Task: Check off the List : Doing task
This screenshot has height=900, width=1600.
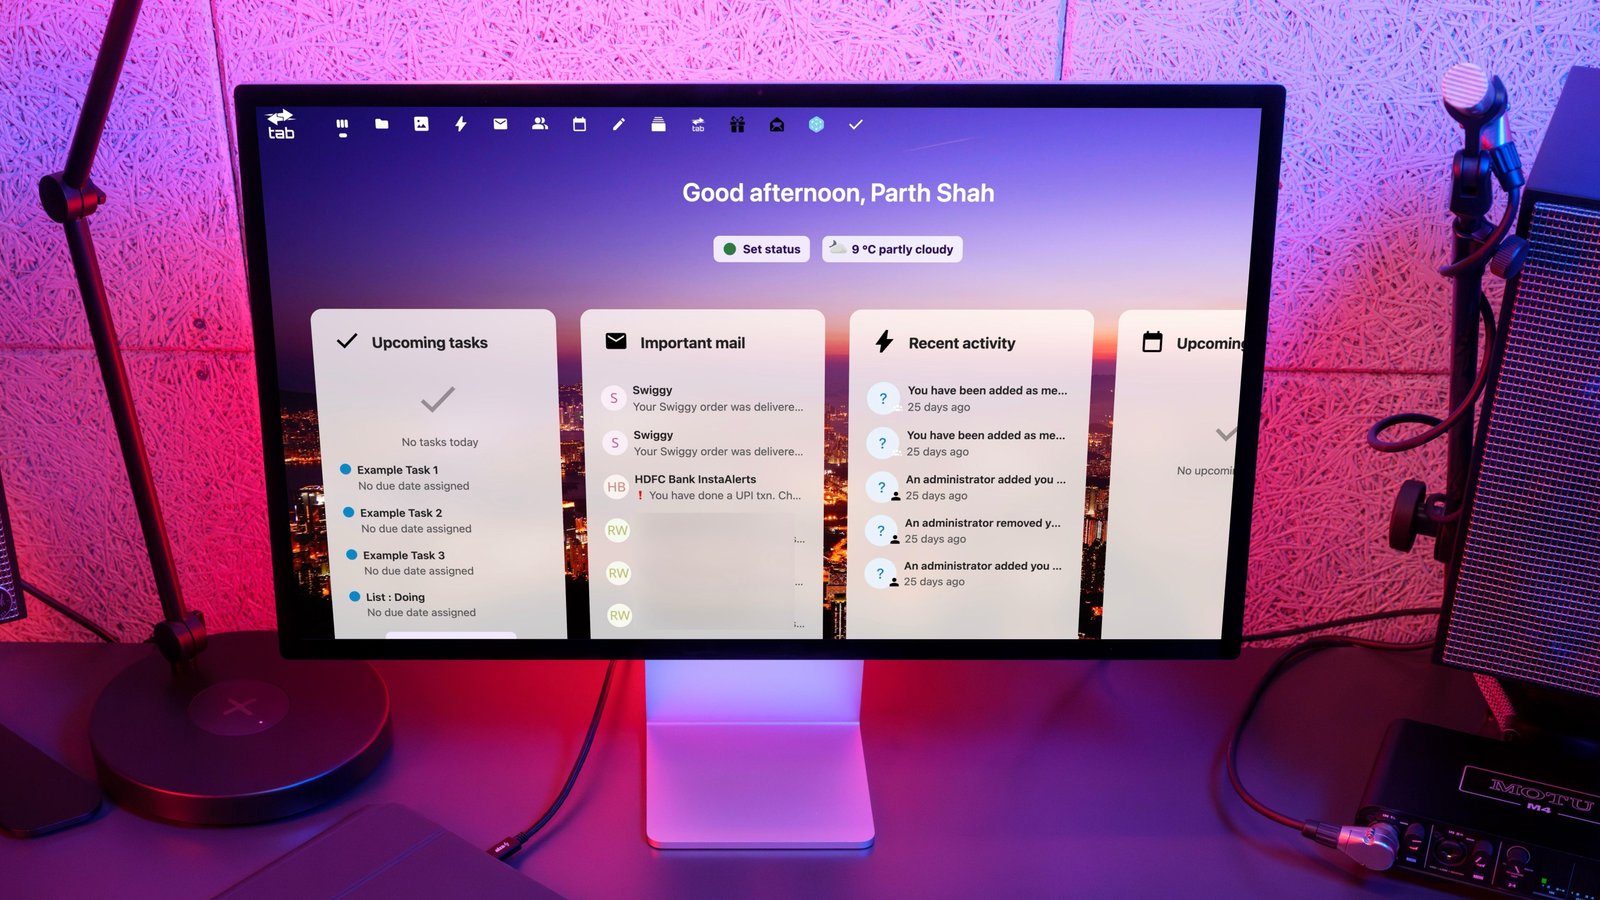Action: [354, 596]
